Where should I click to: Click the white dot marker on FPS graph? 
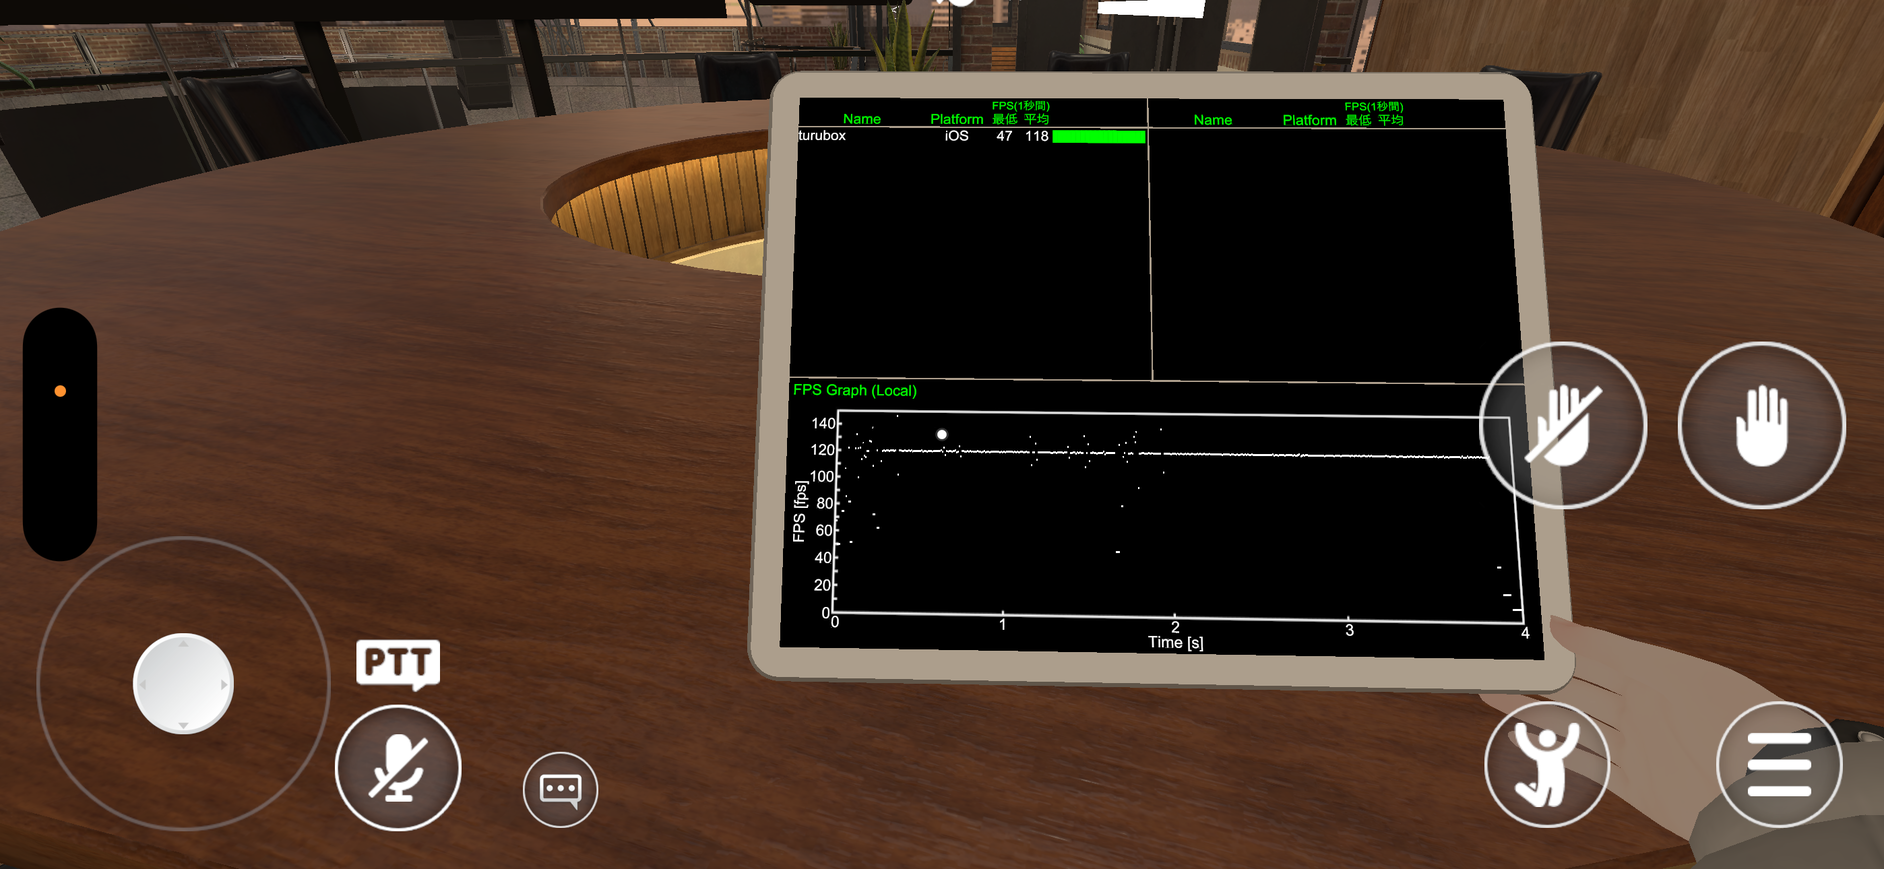pyautogui.click(x=941, y=434)
